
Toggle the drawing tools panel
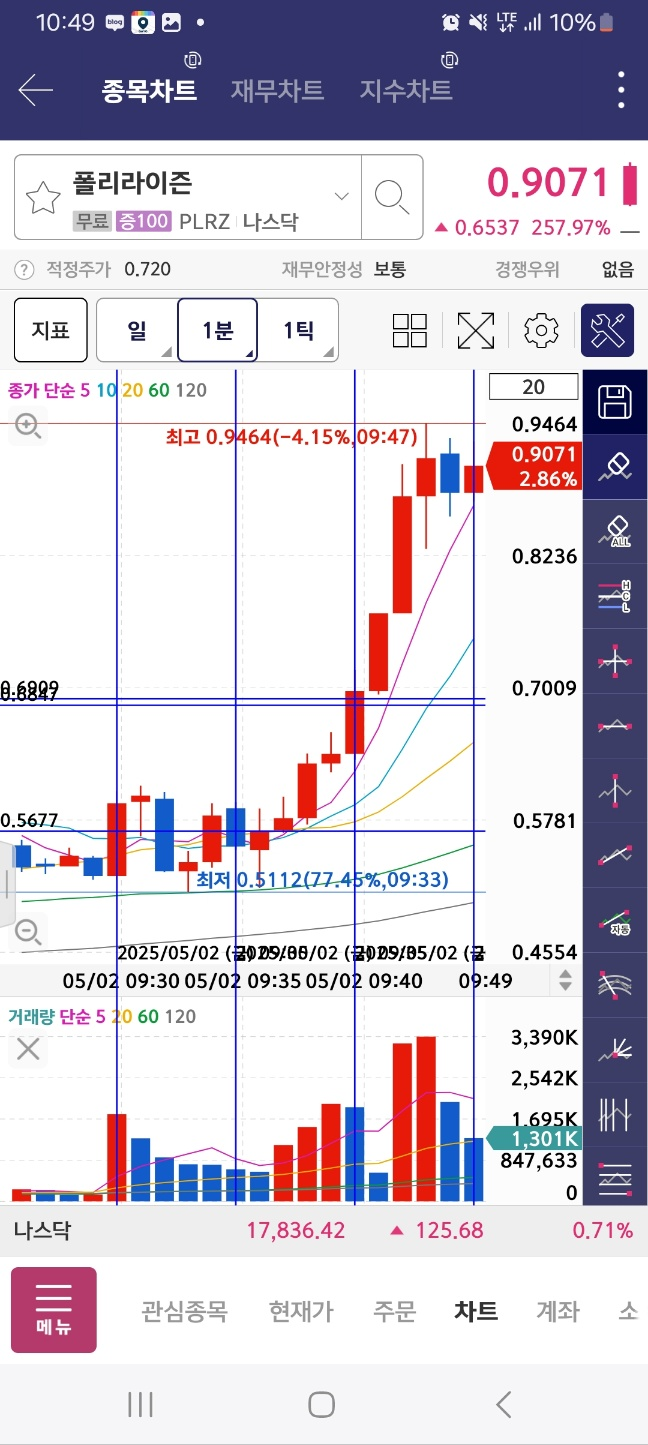(608, 330)
